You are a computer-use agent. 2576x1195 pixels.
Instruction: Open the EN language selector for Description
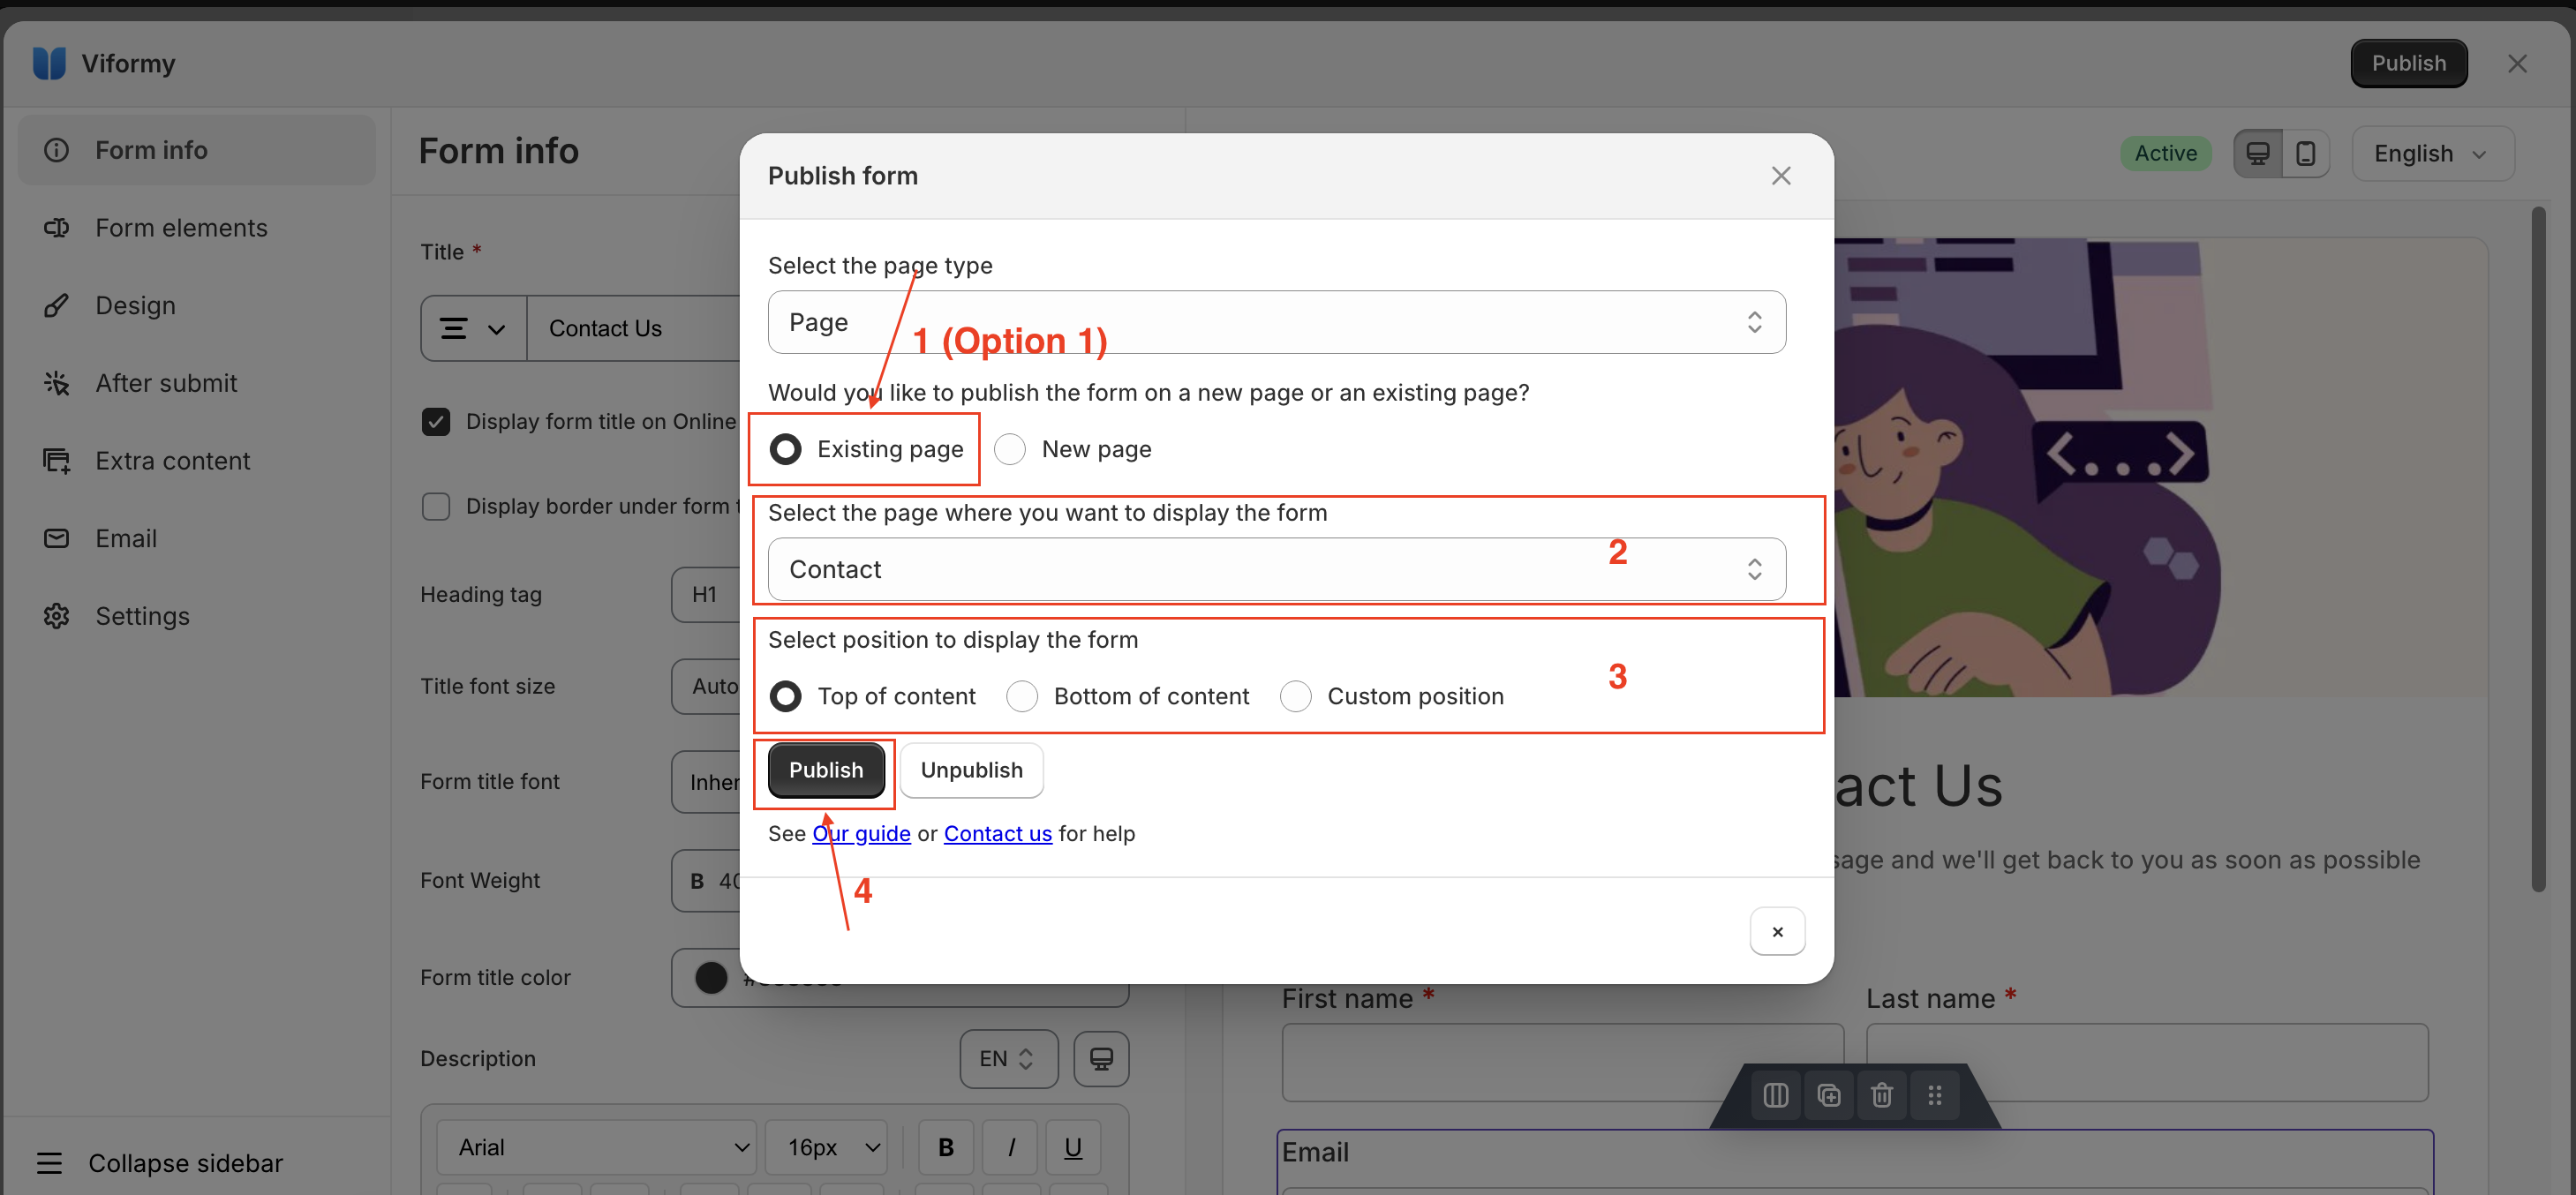click(1008, 1059)
